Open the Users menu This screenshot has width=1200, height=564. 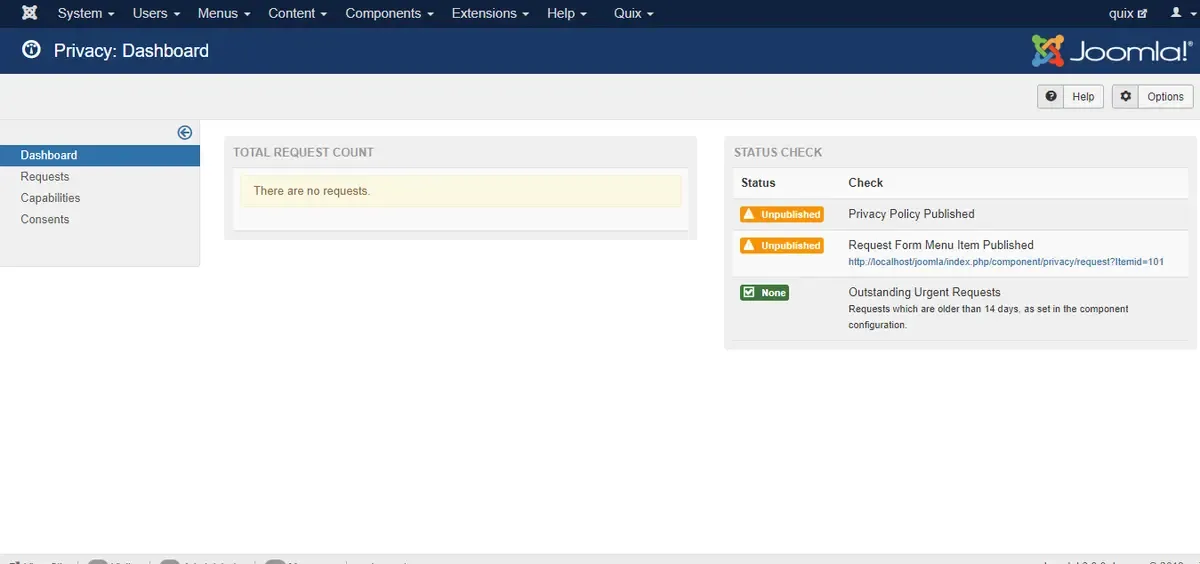tap(156, 13)
